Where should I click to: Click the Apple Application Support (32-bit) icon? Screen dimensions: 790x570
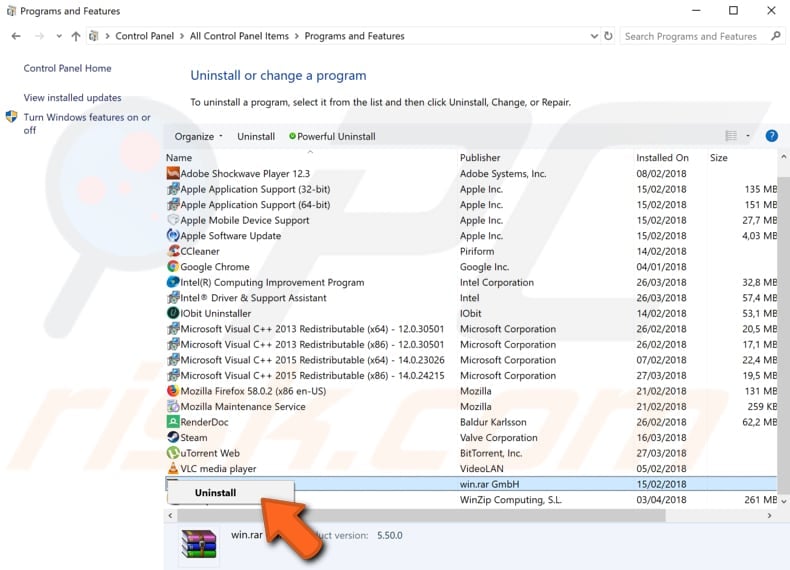[x=173, y=189]
